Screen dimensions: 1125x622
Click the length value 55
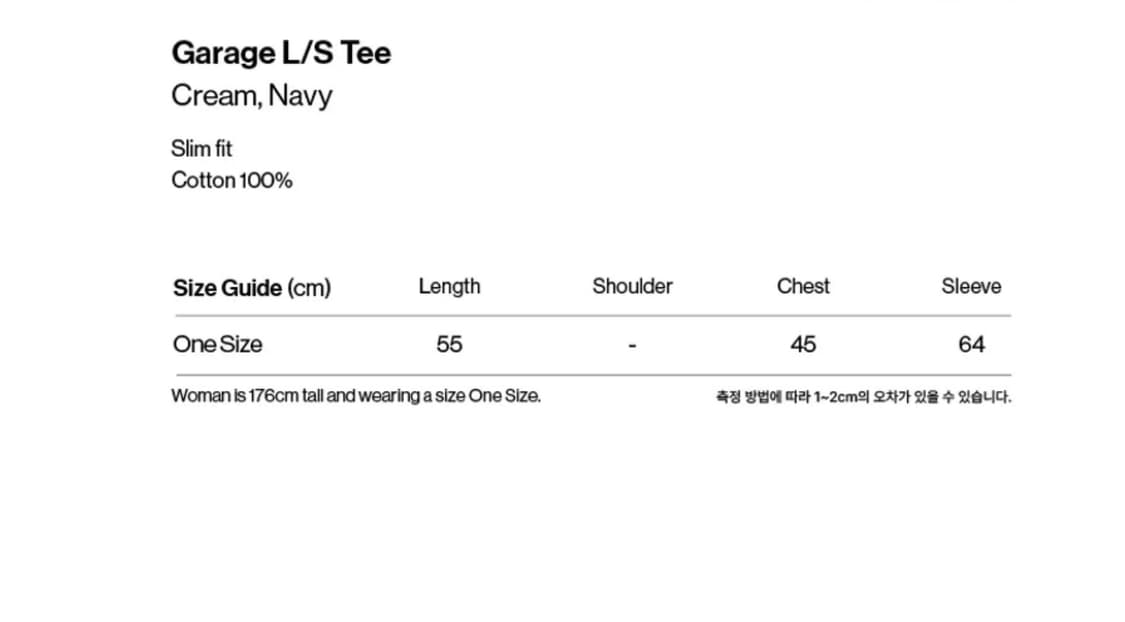coord(450,344)
